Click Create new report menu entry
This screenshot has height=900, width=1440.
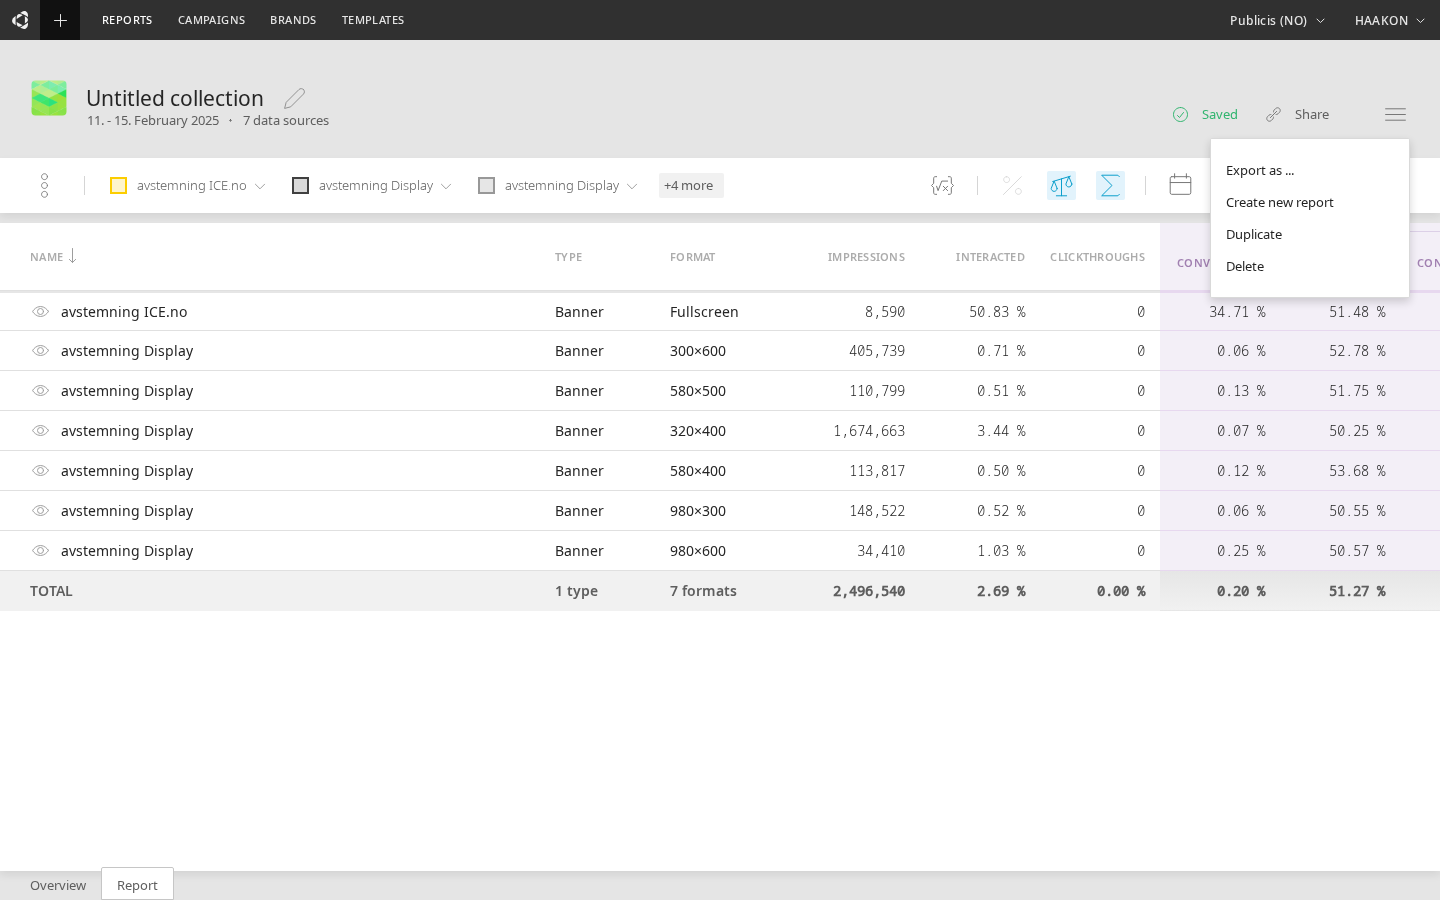pyautogui.click(x=1280, y=202)
